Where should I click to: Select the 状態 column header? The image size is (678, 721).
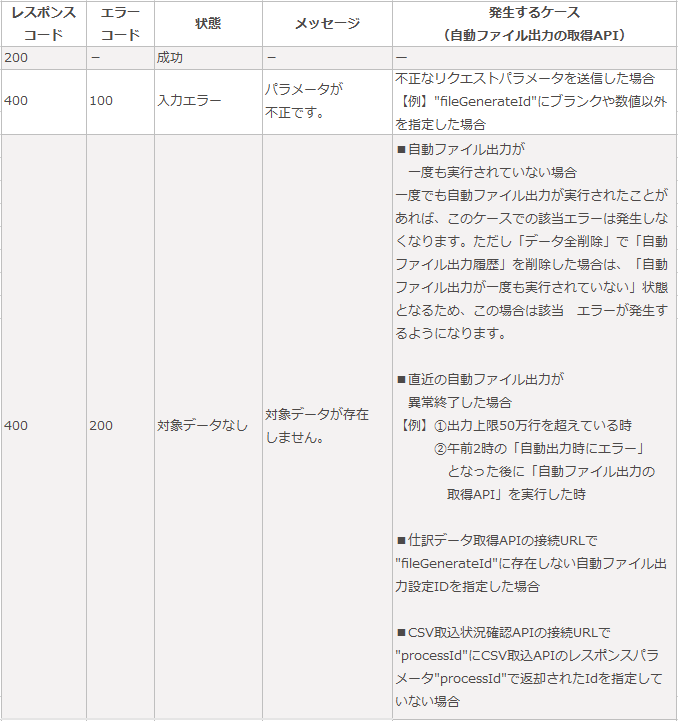(208, 24)
